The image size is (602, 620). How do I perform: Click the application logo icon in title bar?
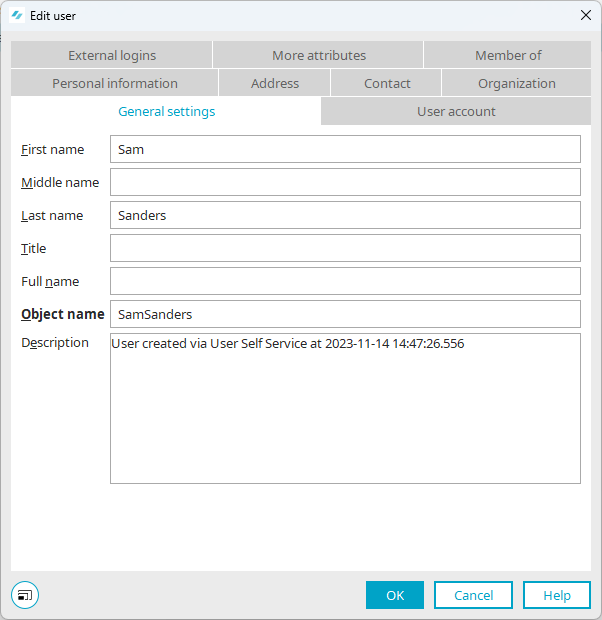click(17, 15)
